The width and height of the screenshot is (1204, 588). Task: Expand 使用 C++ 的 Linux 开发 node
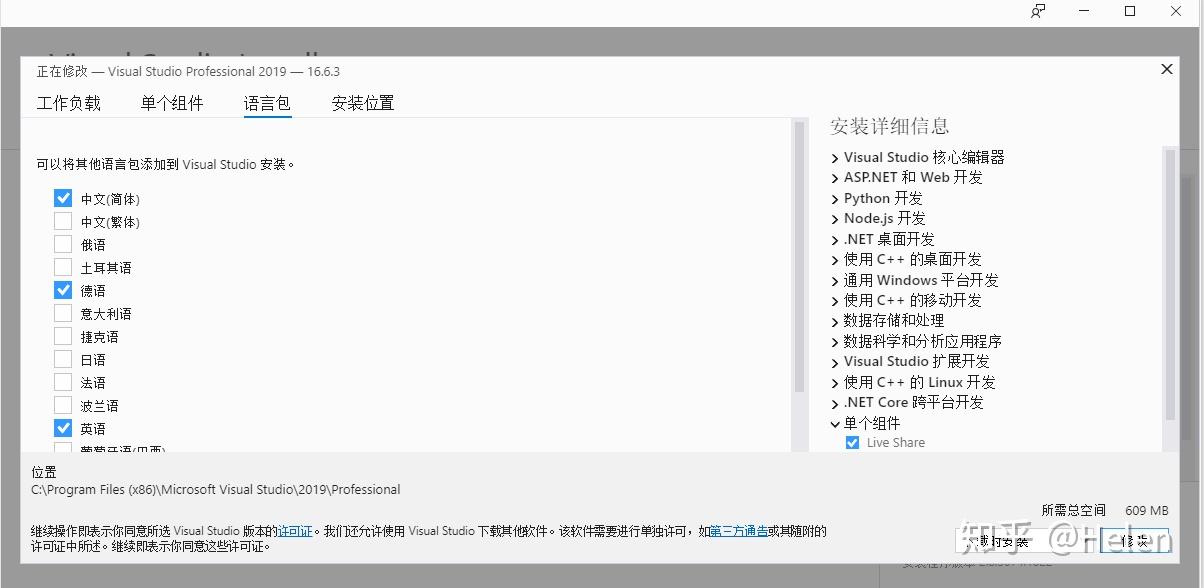[x=835, y=383]
